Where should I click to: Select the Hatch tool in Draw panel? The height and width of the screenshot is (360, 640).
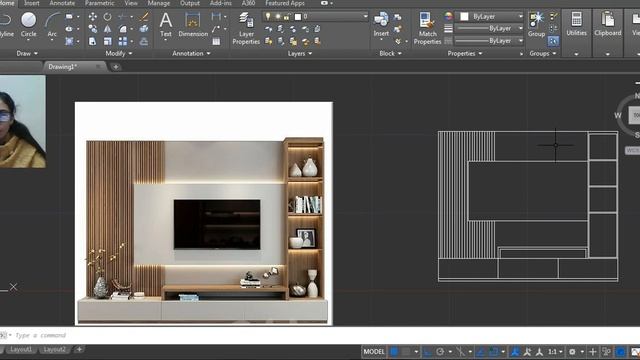tap(69, 41)
